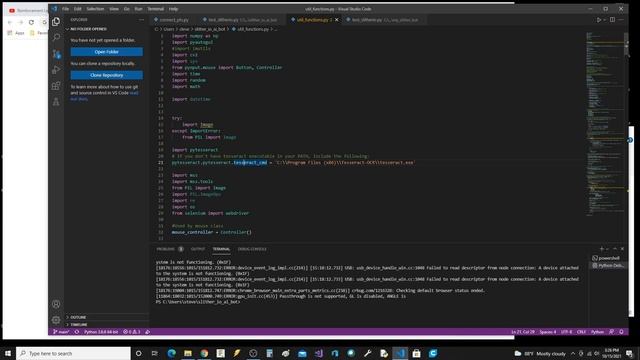Open the Help menu
640x360 pixels.
[x=173, y=9]
